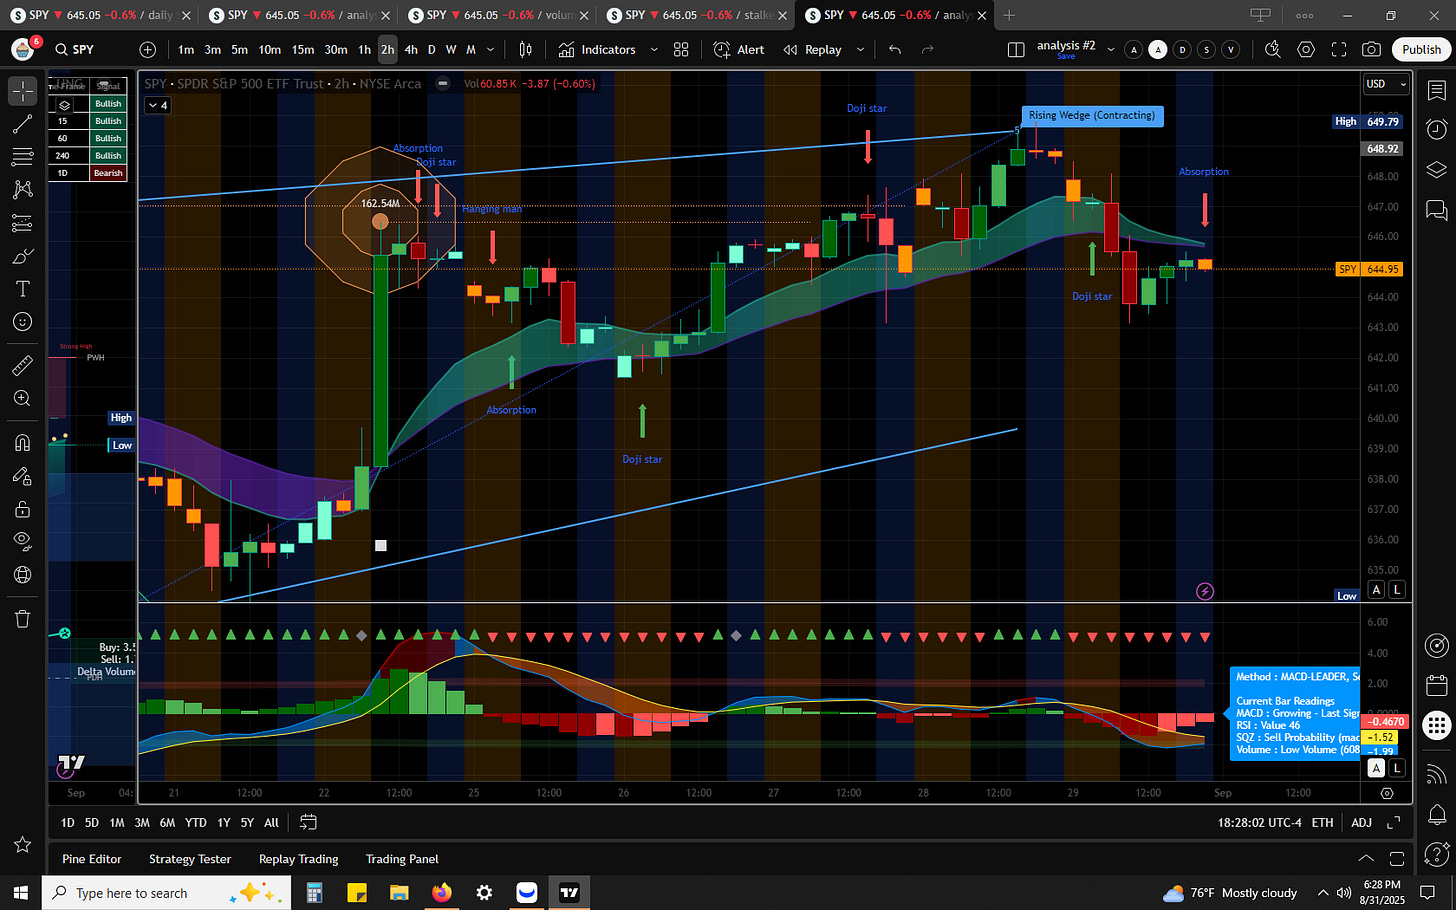Open the Fibonacci retracement tools

(23, 157)
